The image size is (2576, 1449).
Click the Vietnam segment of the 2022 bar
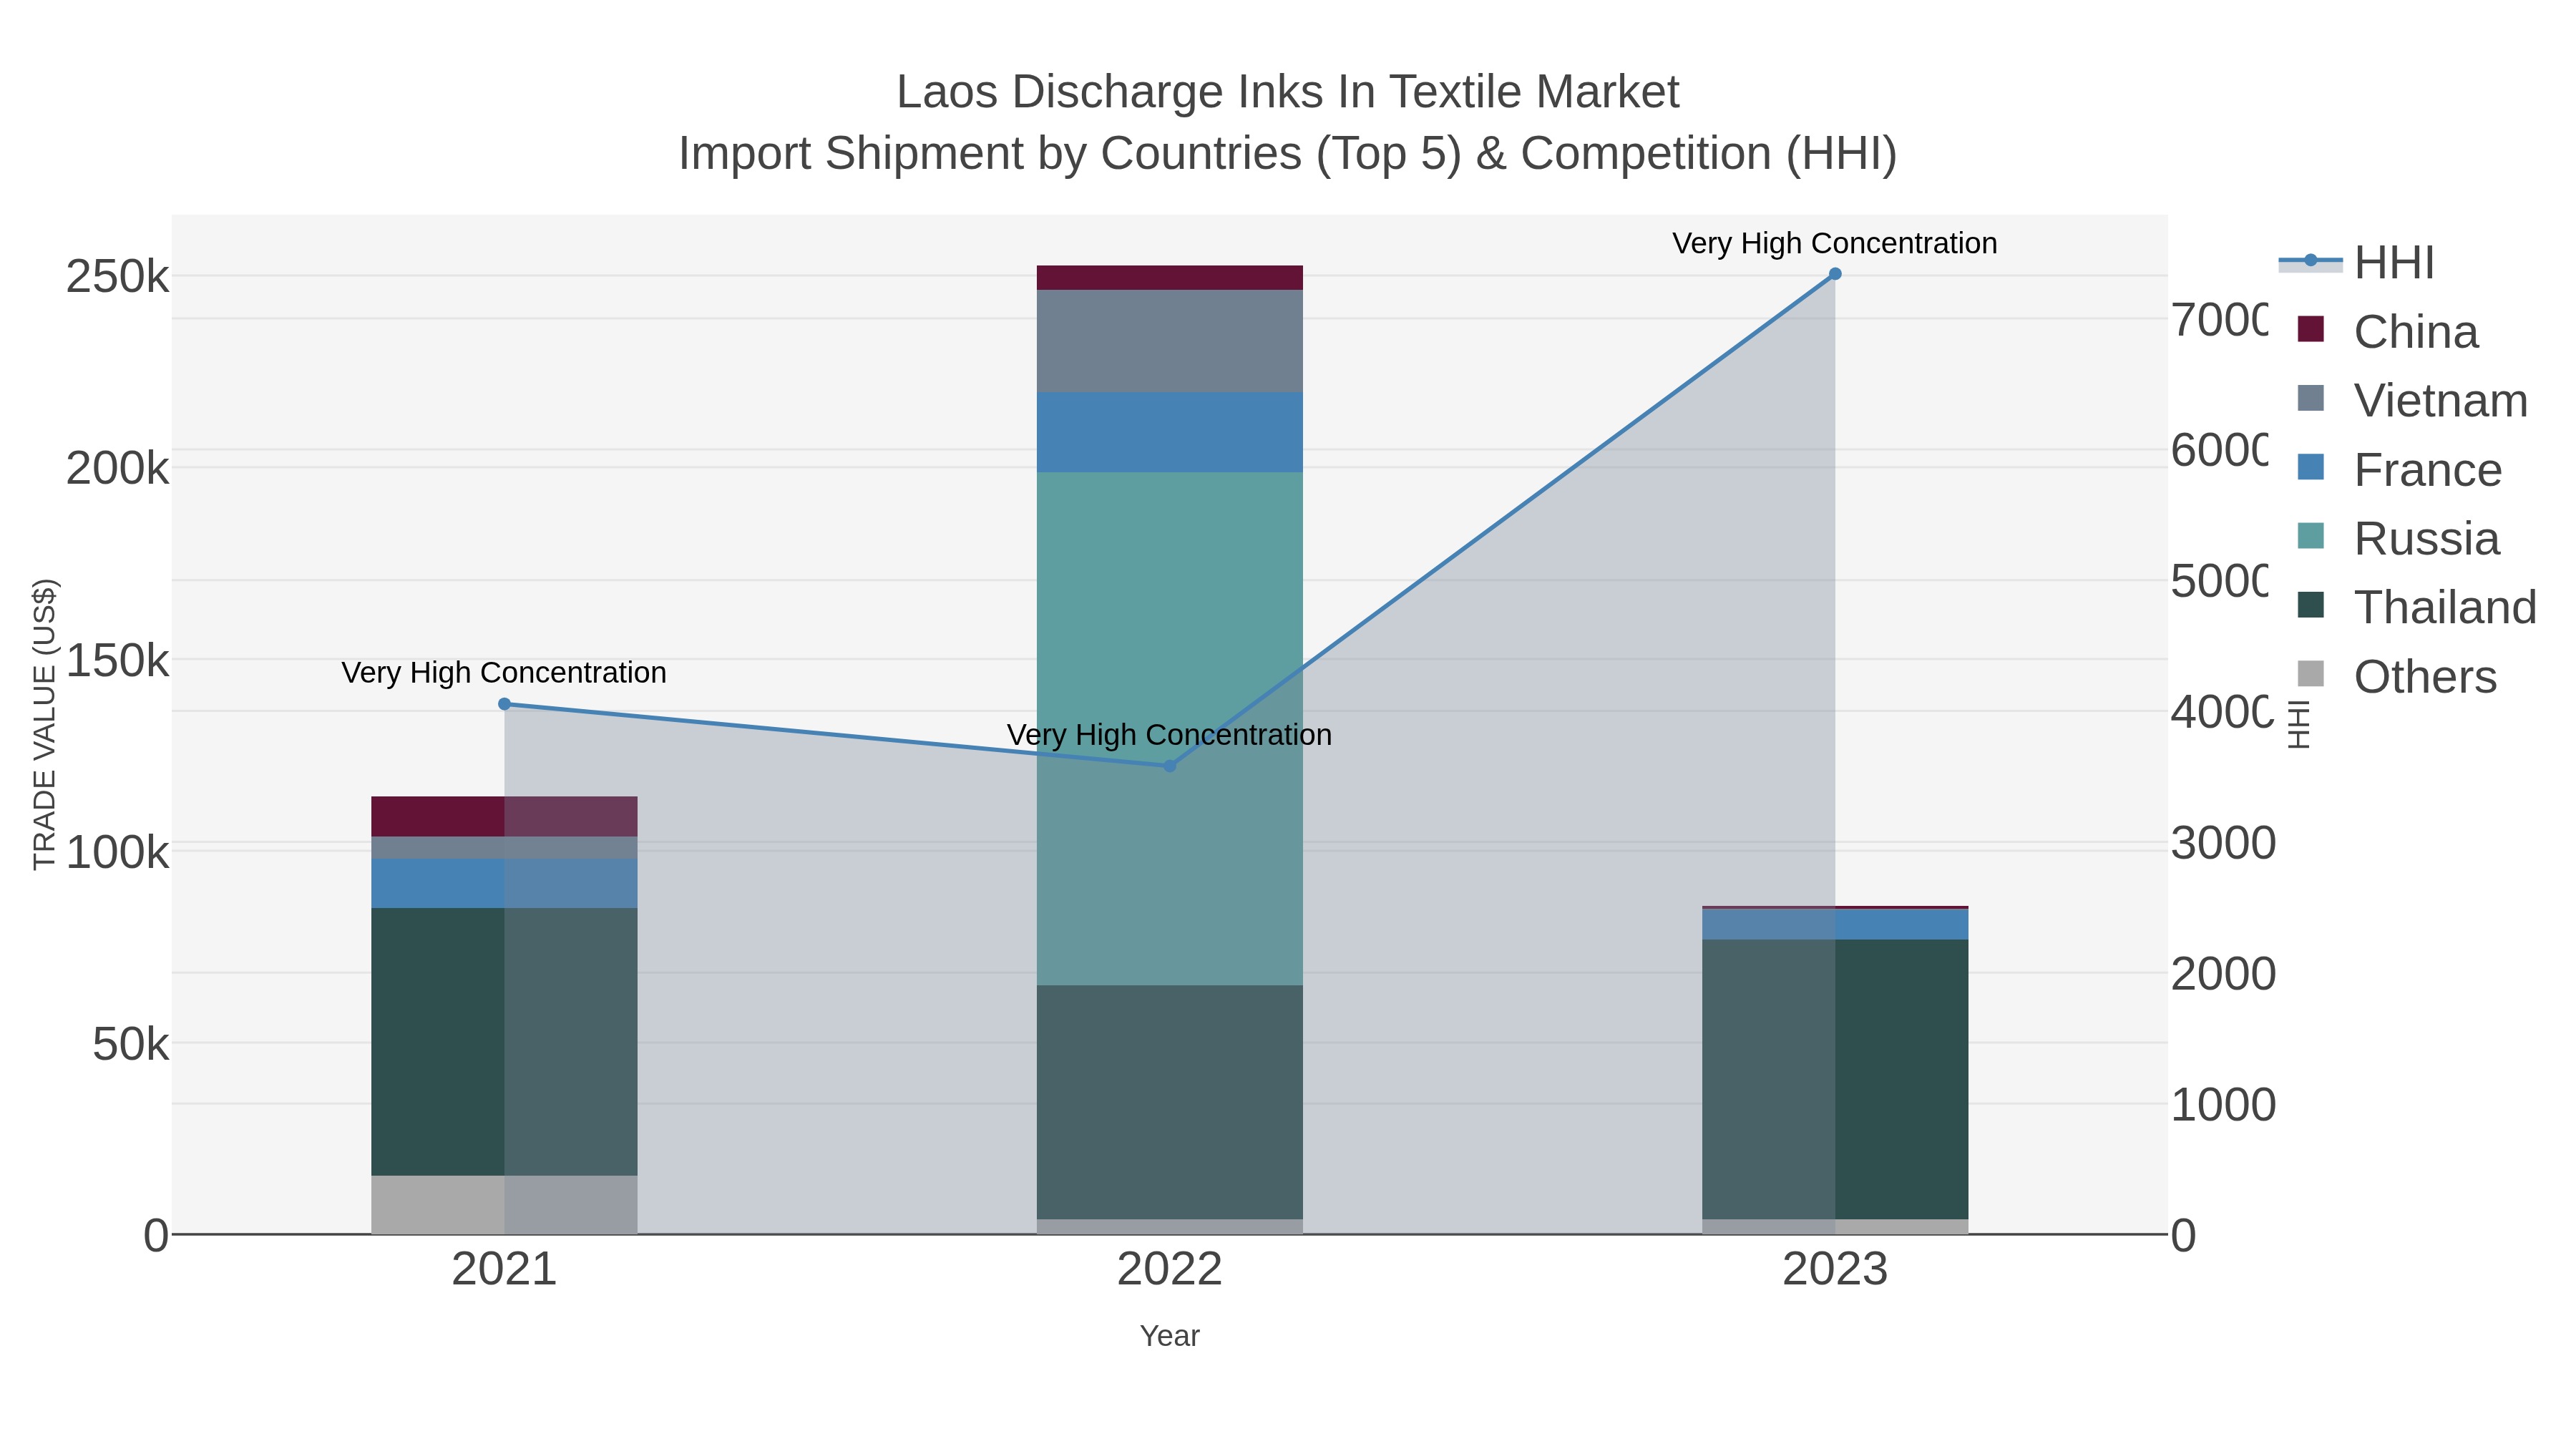pyautogui.click(x=1169, y=341)
